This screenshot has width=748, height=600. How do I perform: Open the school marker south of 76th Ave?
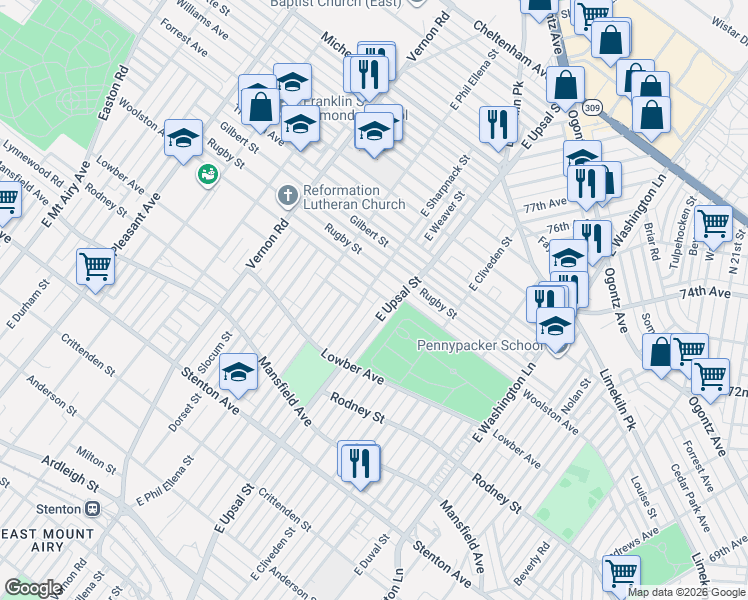[x=569, y=259]
